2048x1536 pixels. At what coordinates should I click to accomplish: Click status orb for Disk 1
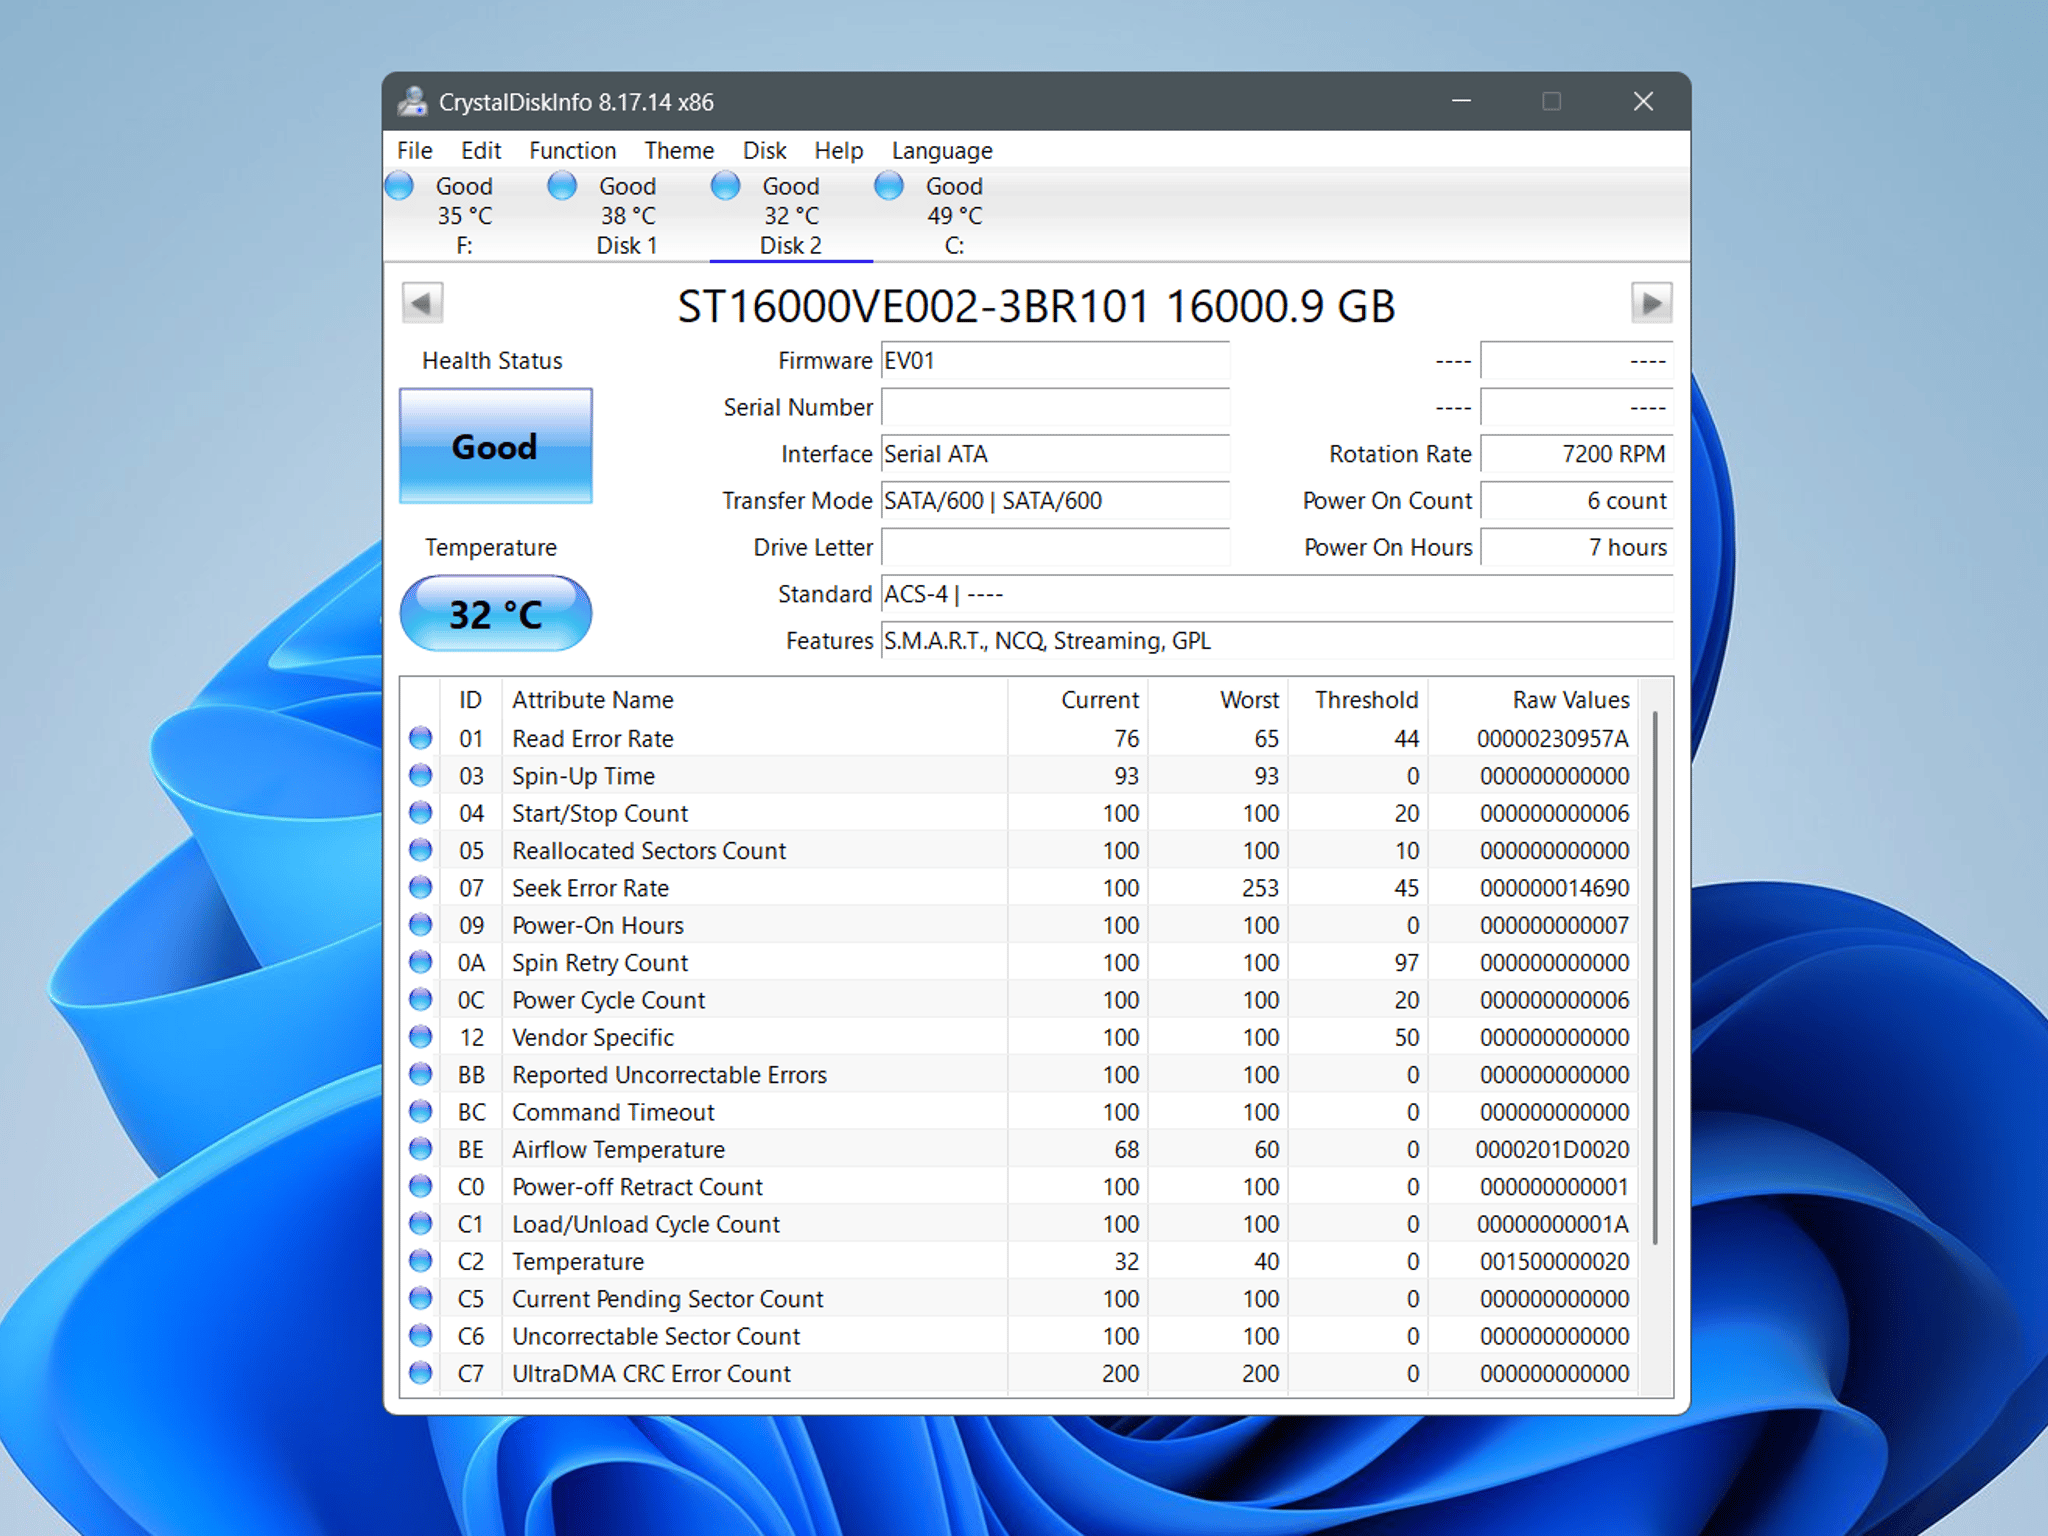[x=562, y=186]
